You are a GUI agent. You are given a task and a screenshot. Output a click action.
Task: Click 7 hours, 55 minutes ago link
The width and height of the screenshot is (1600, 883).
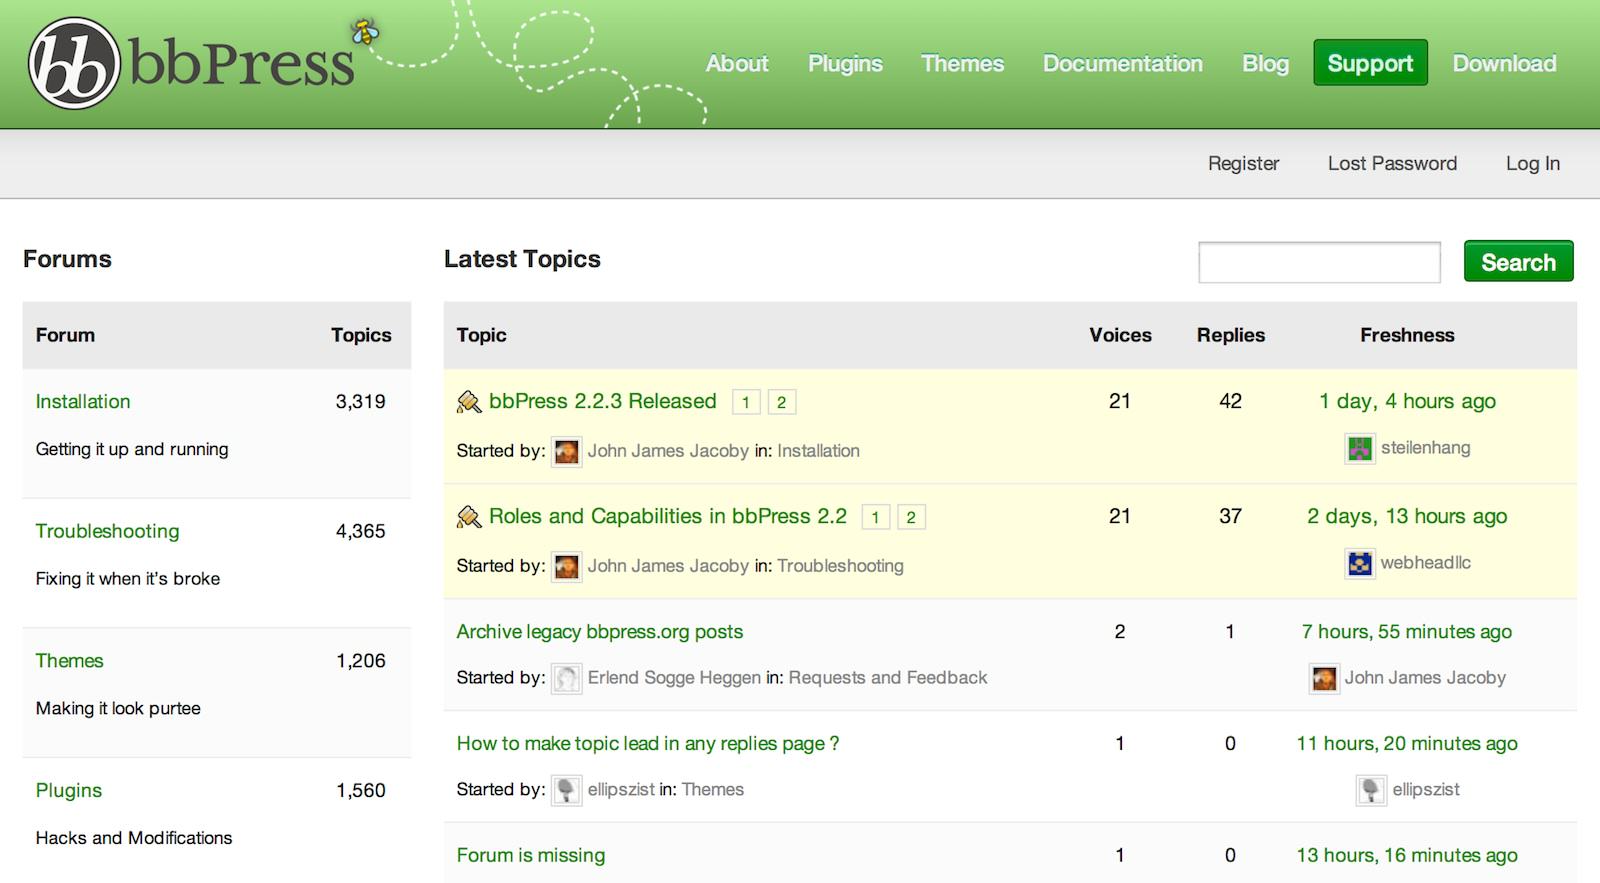(1407, 632)
